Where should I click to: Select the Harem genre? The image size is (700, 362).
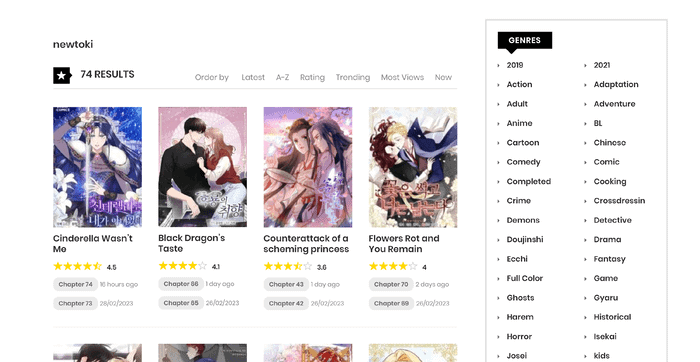point(520,317)
